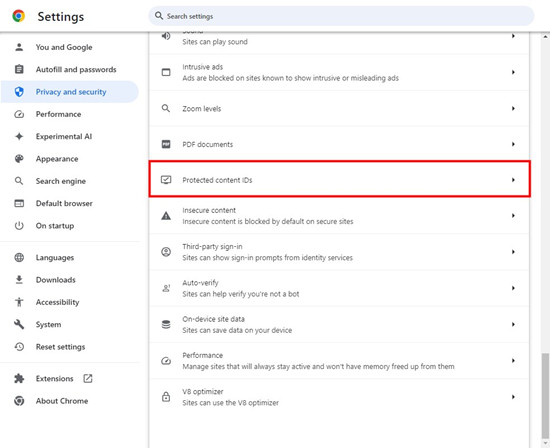Image resolution: width=550 pixels, height=448 pixels.
Task: Expand the Protected content IDs arrow
Action: 513,180
